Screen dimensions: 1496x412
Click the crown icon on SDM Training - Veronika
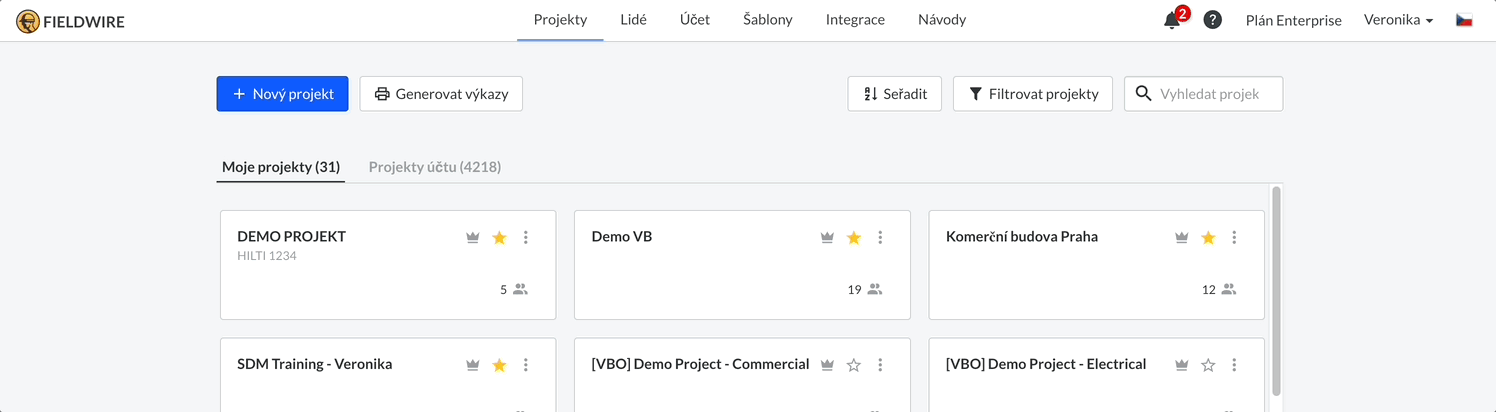(x=473, y=365)
